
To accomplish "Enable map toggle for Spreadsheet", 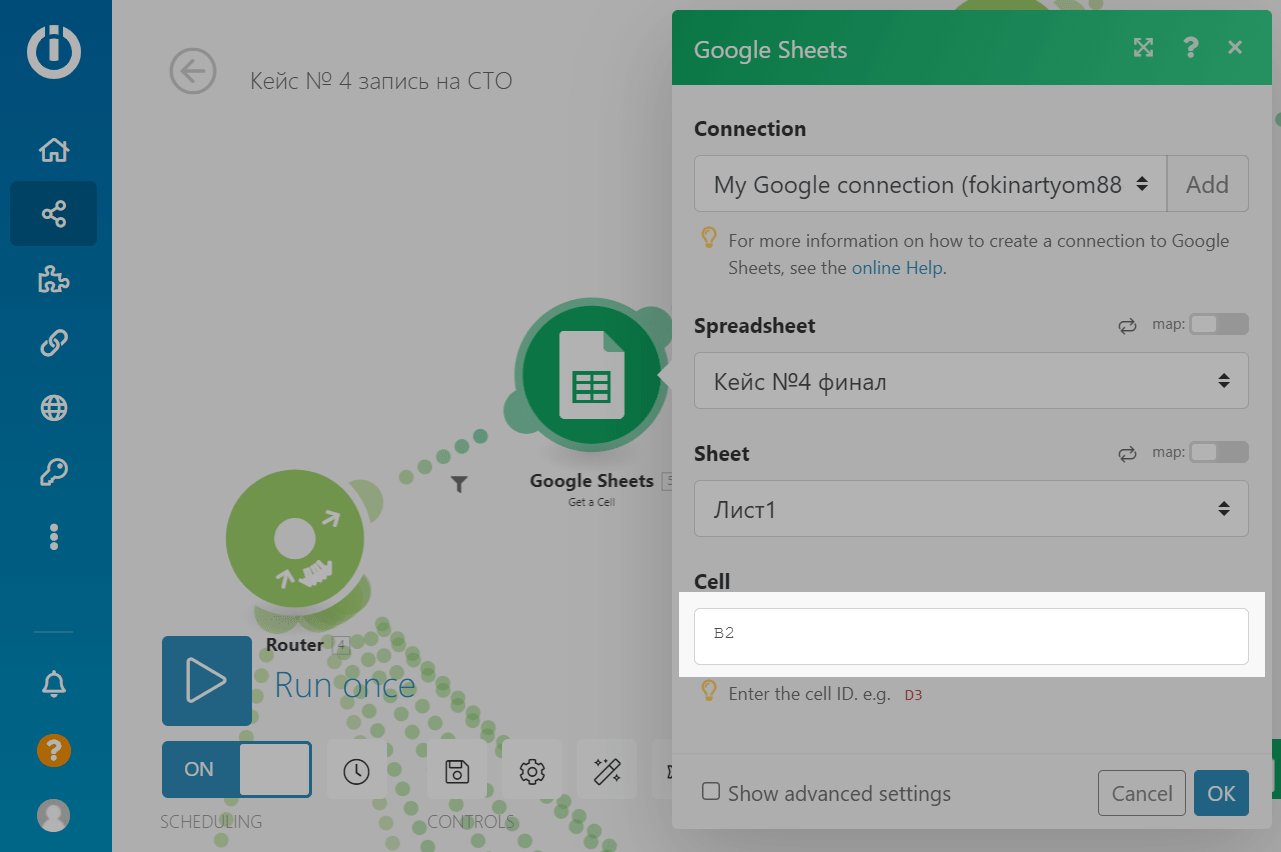I will tap(1218, 325).
